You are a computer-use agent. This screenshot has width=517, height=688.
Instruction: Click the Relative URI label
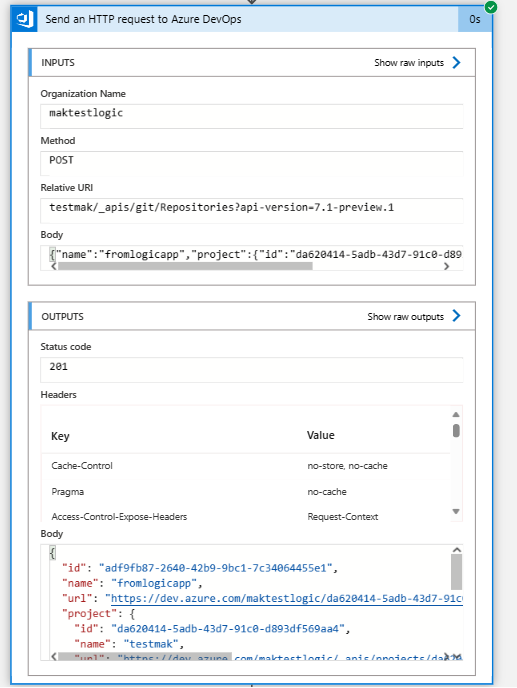pyautogui.click(x=67, y=188)
